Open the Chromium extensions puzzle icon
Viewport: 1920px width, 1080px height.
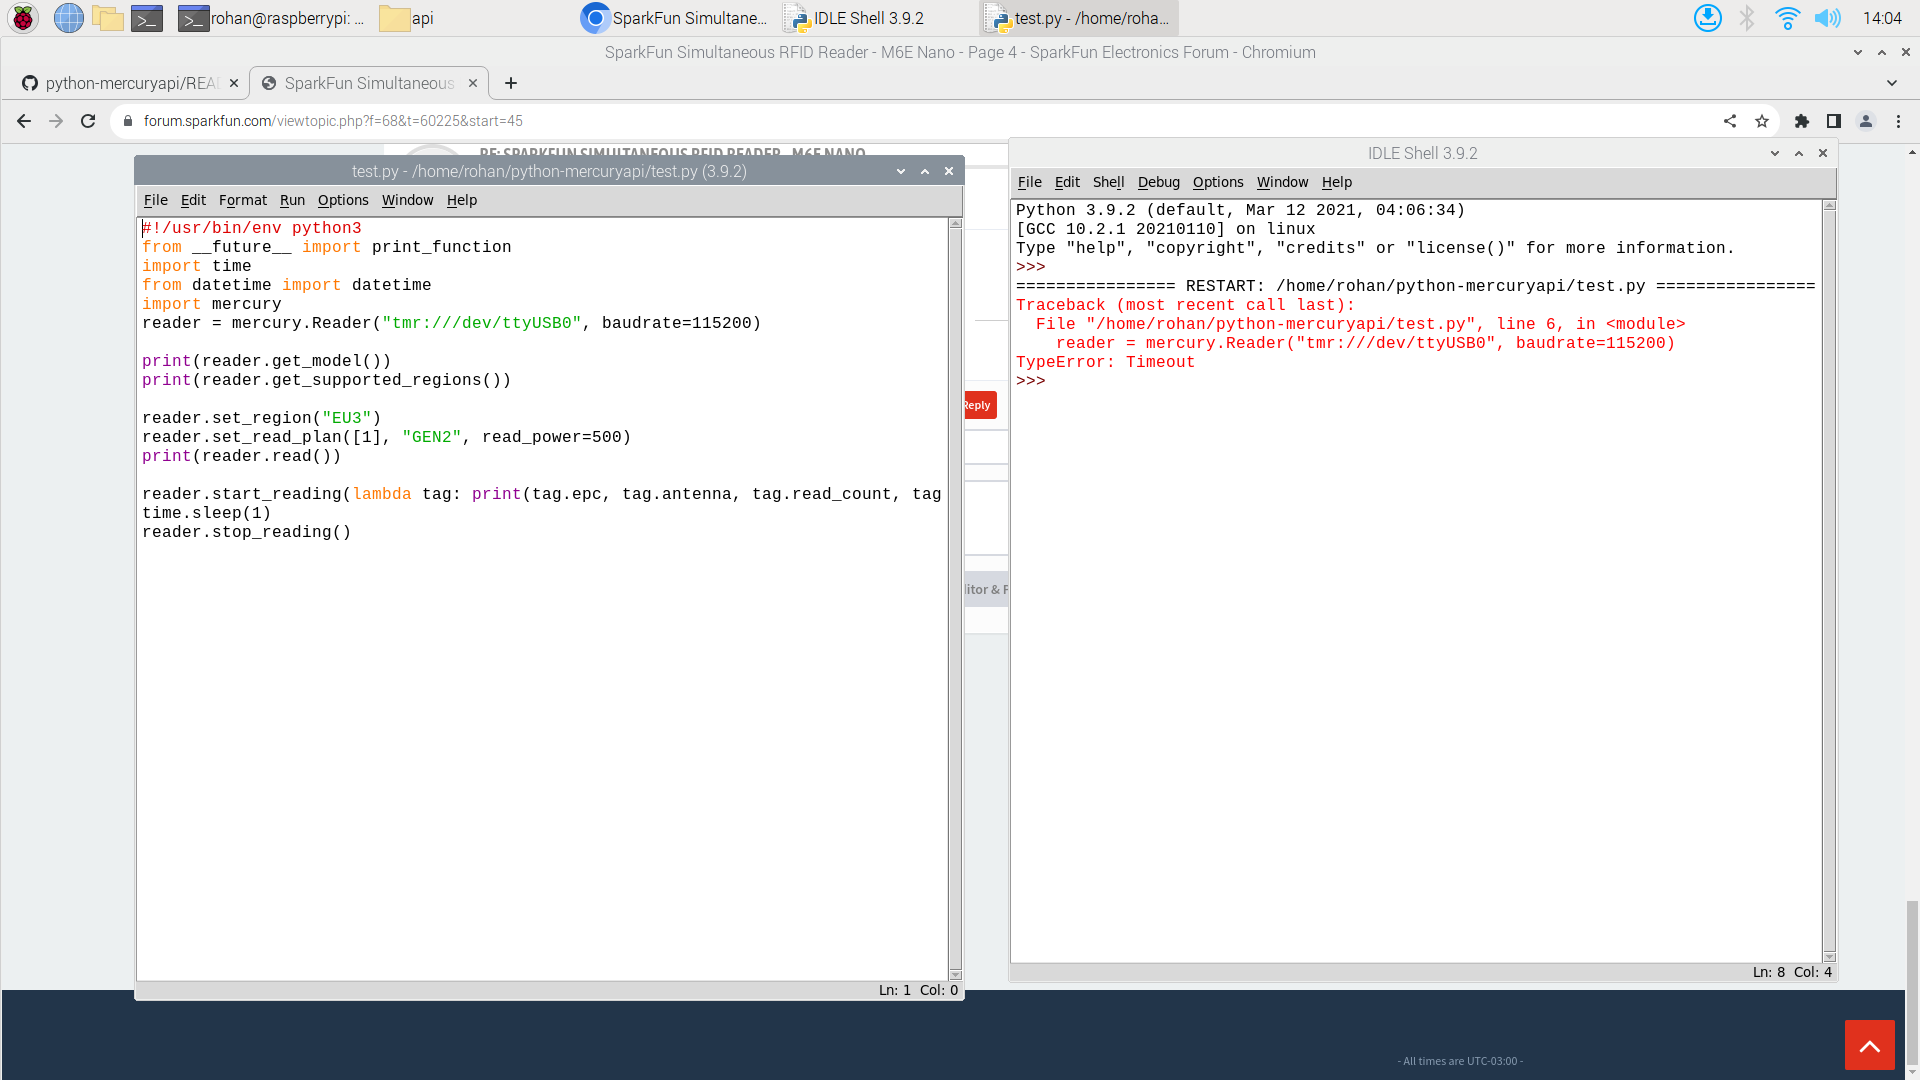[x=1802, y=121]
